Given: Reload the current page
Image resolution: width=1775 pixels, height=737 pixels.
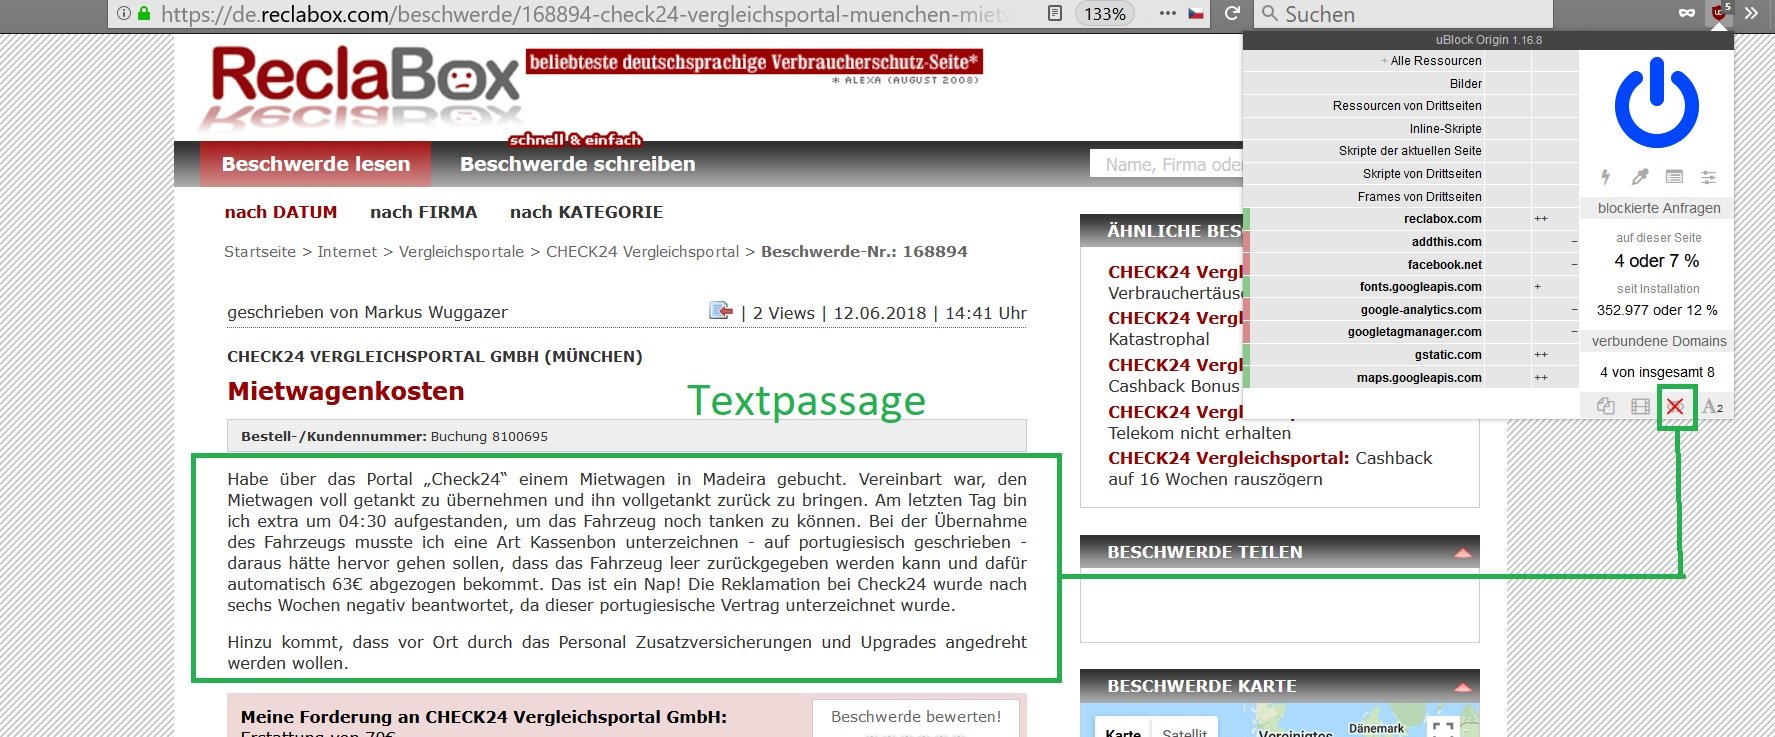Looking at the screenshot, I should coord(1232,13).
